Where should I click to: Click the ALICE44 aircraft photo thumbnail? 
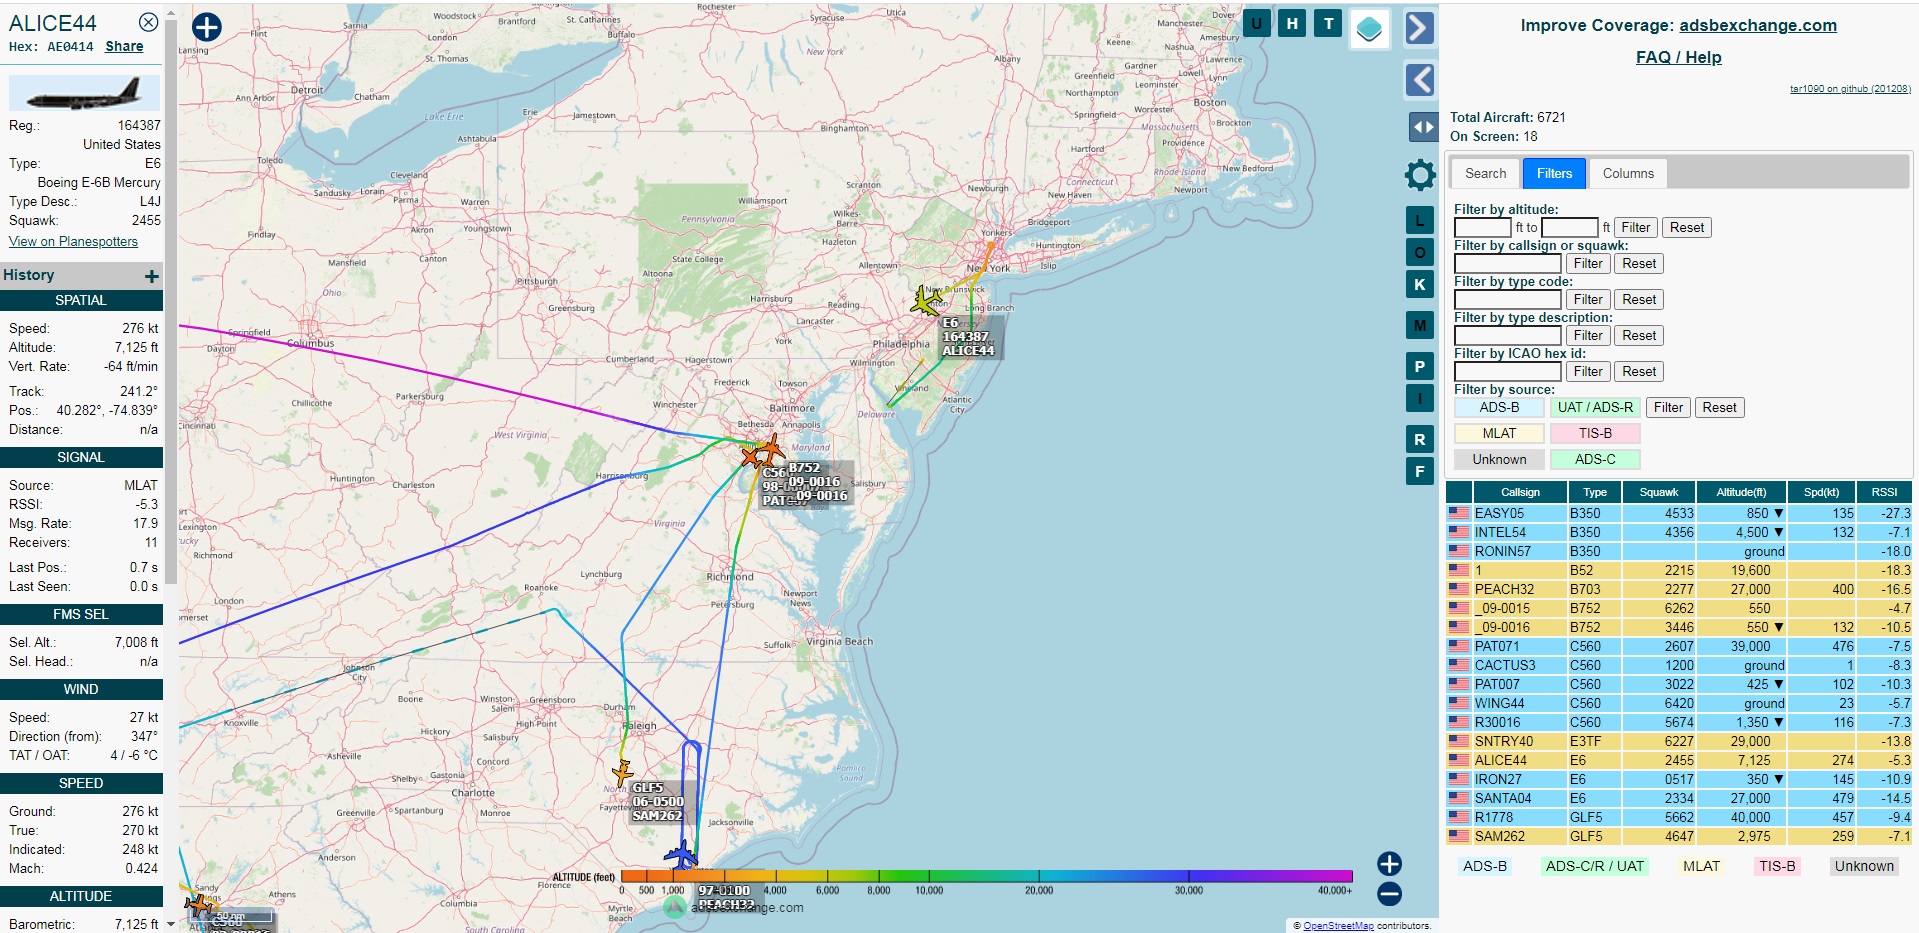point(84,93)
